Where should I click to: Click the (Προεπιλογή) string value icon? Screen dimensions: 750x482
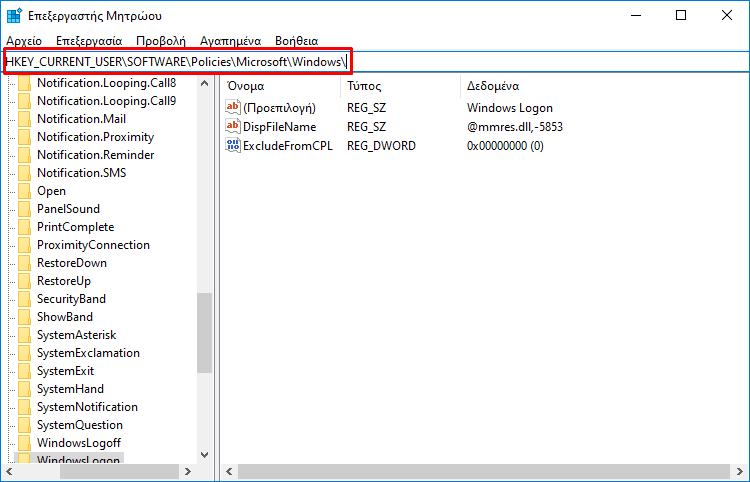[233, 107]
